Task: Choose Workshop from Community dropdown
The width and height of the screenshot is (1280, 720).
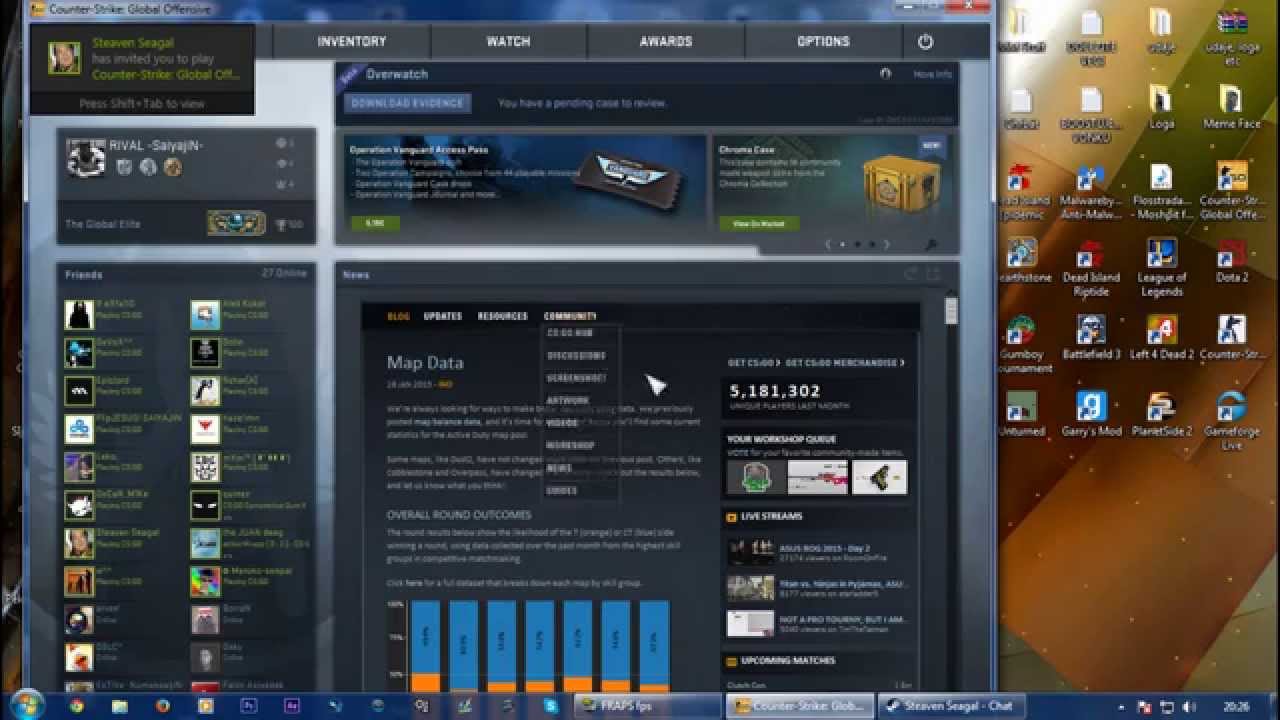Action: [x=571, y=445]
